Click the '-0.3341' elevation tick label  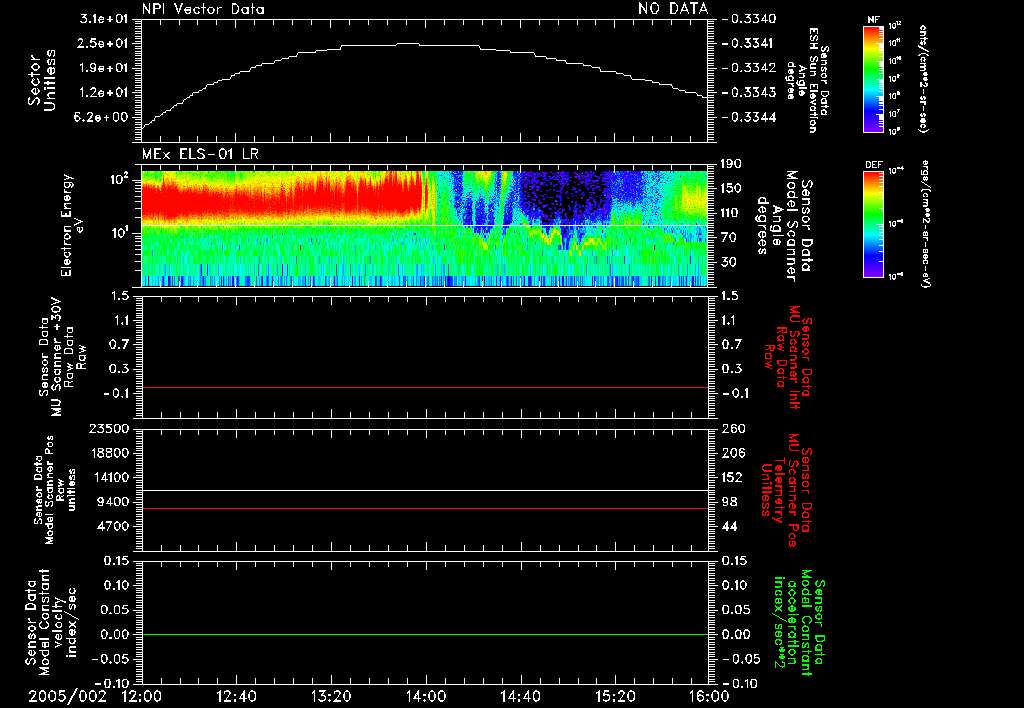pyautogui.click(x=750, y=43)
